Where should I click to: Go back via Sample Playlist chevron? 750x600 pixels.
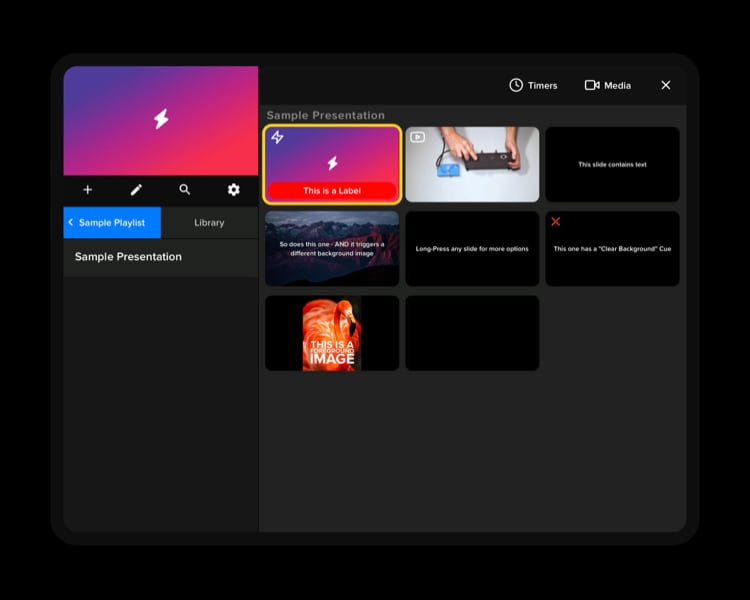[x=71, y=223]
